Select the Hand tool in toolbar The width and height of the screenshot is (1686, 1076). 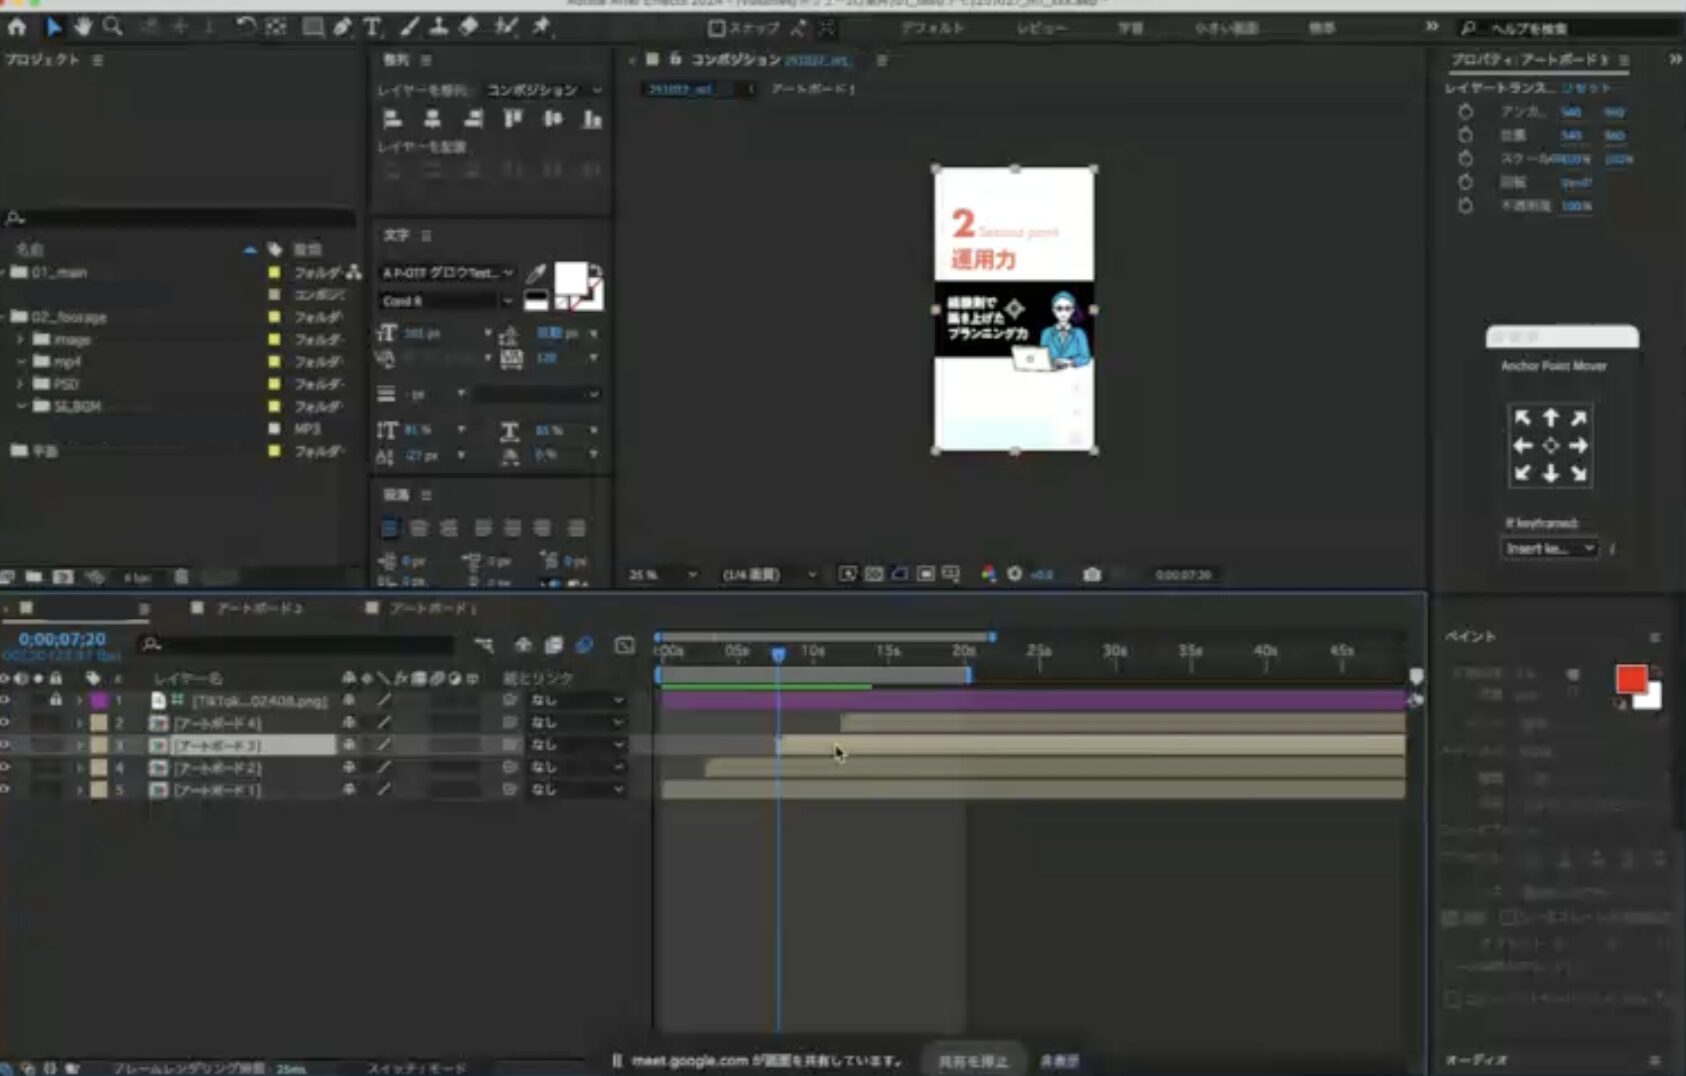(x=83, y=27)
